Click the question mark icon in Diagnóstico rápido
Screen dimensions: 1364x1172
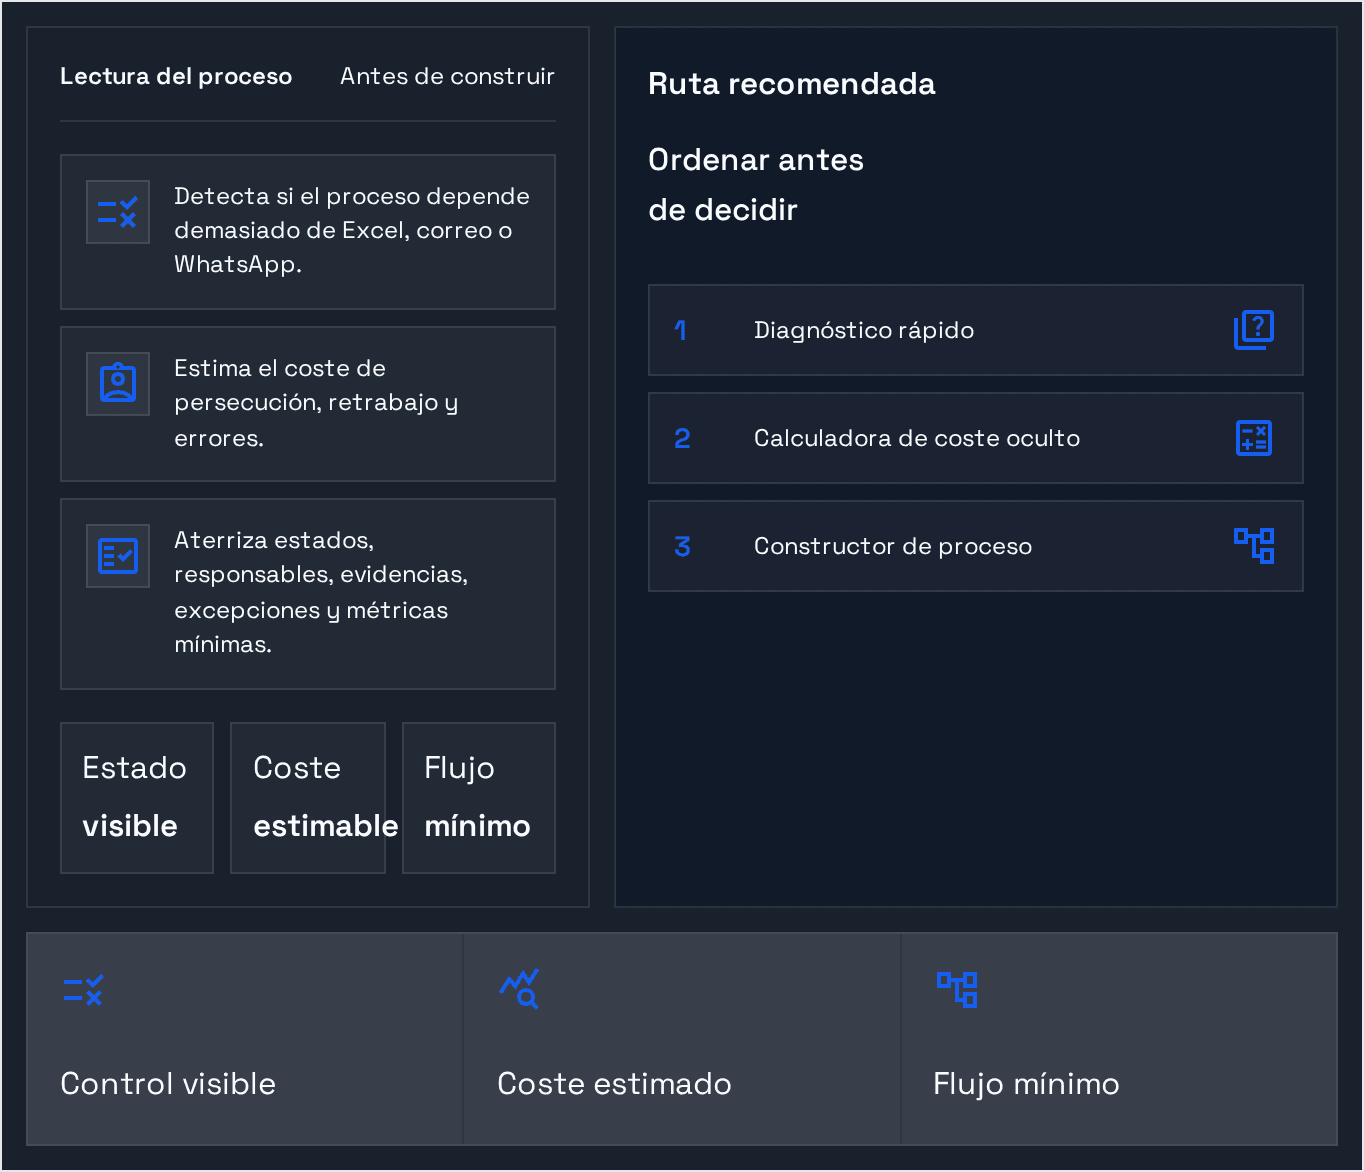pyautogui.click(x=1254, y=330)
